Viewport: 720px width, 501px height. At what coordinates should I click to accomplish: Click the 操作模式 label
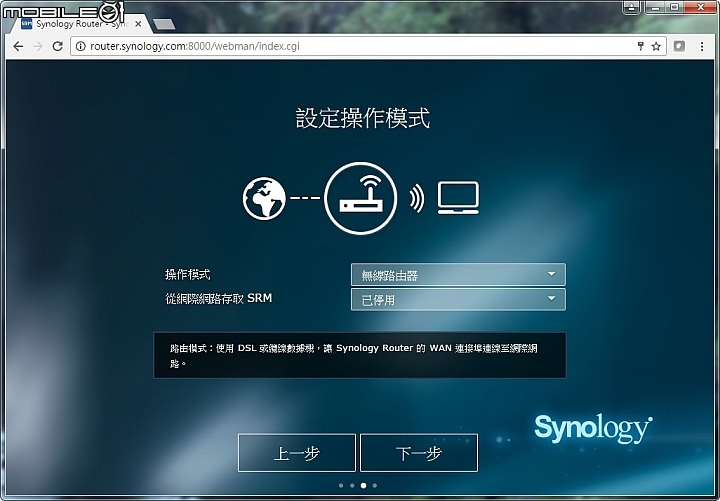(x=187, y=275)
